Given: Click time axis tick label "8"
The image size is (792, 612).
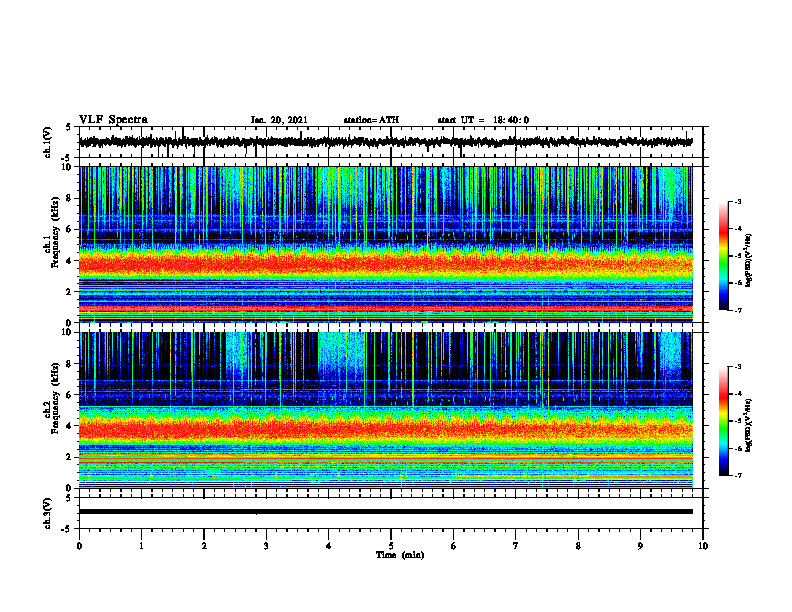Looking at the screenshot, I should coord(578,546).
